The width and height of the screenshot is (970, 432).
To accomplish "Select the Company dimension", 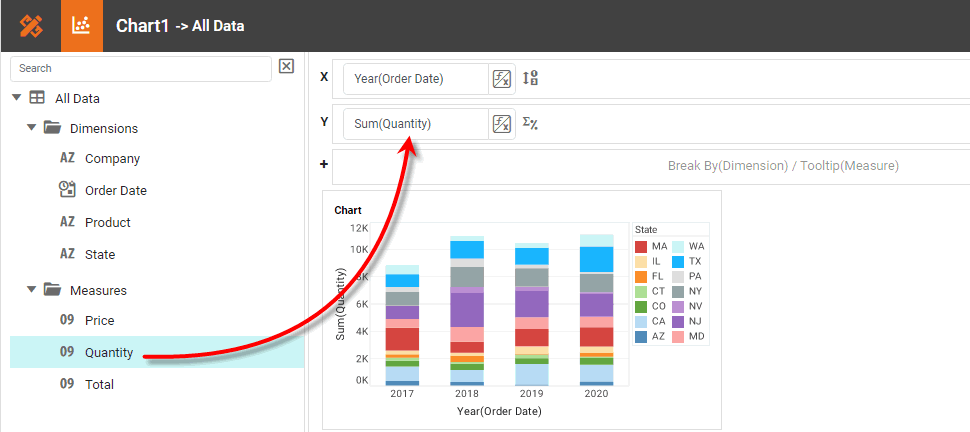I will (x=112, y=159).
